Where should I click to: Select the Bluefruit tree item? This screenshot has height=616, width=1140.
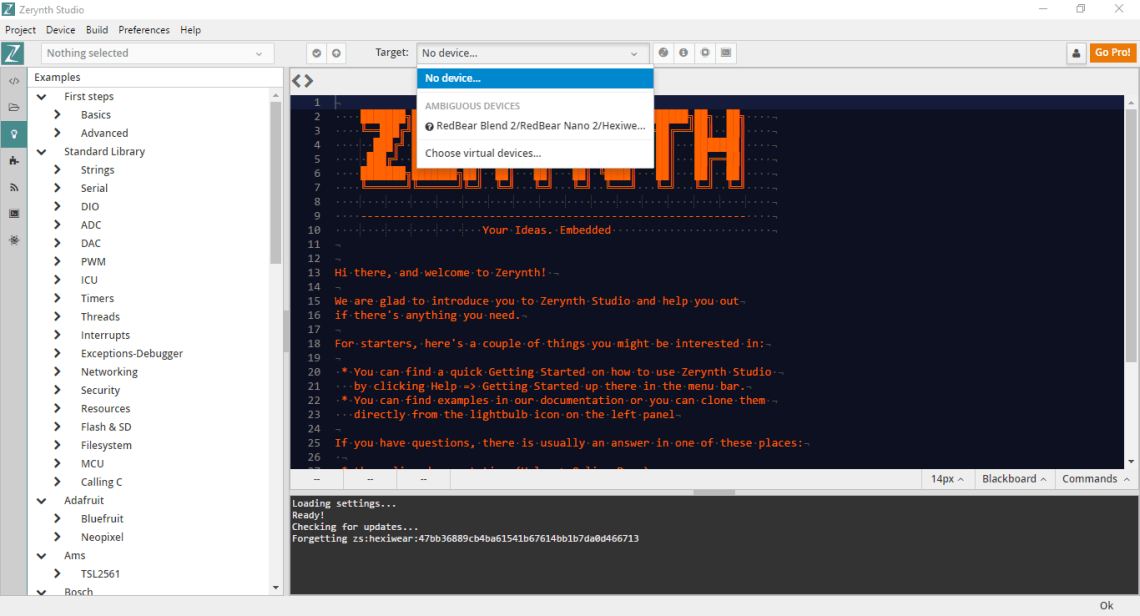103,519
